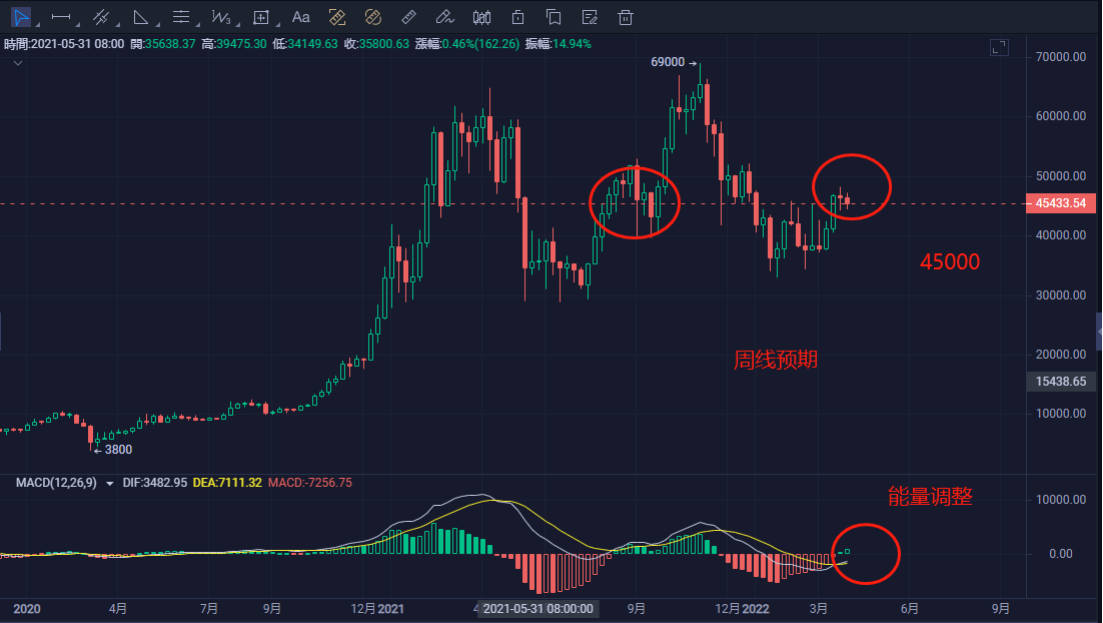This screenshot has height=623, width=1103.
Task: Click the fullscreen expand chart icon
Action: [999, 47]
